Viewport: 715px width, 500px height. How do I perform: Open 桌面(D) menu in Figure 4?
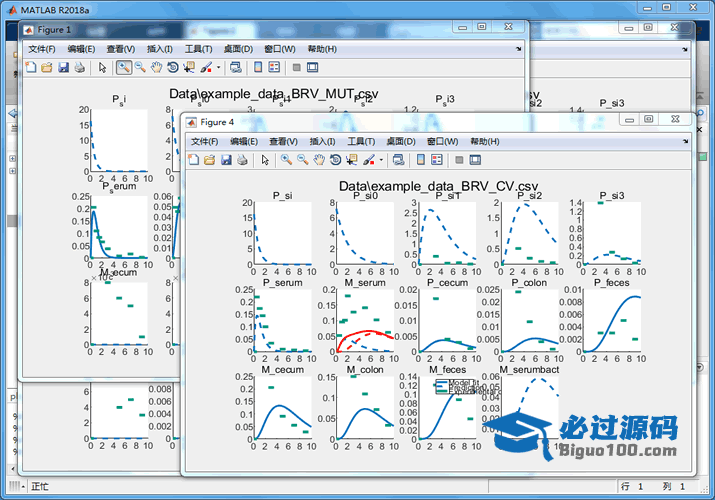click(x=401, y=142)
